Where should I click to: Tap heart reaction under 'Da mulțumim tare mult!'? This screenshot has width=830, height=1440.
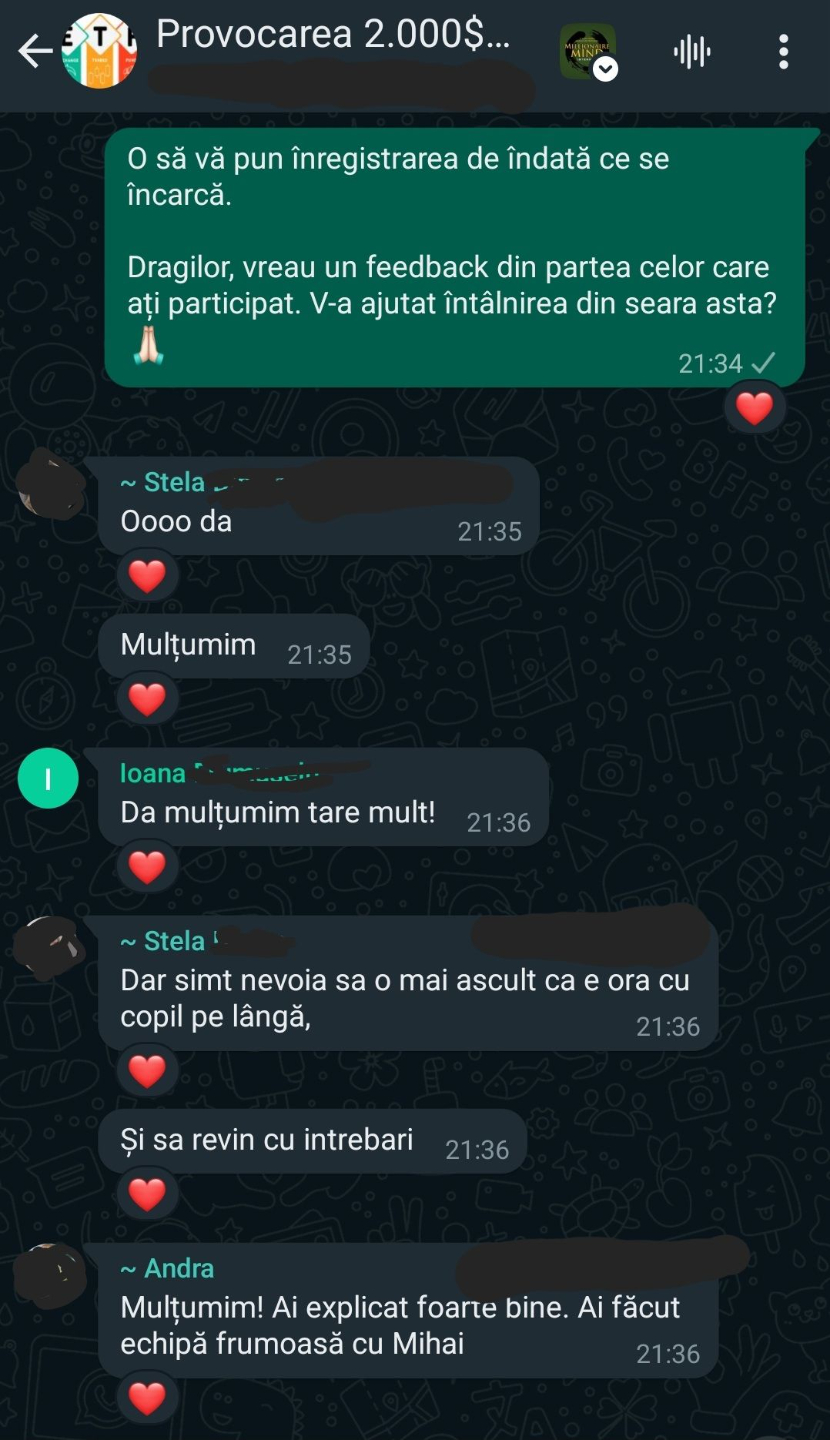click(x=147, y=867)
